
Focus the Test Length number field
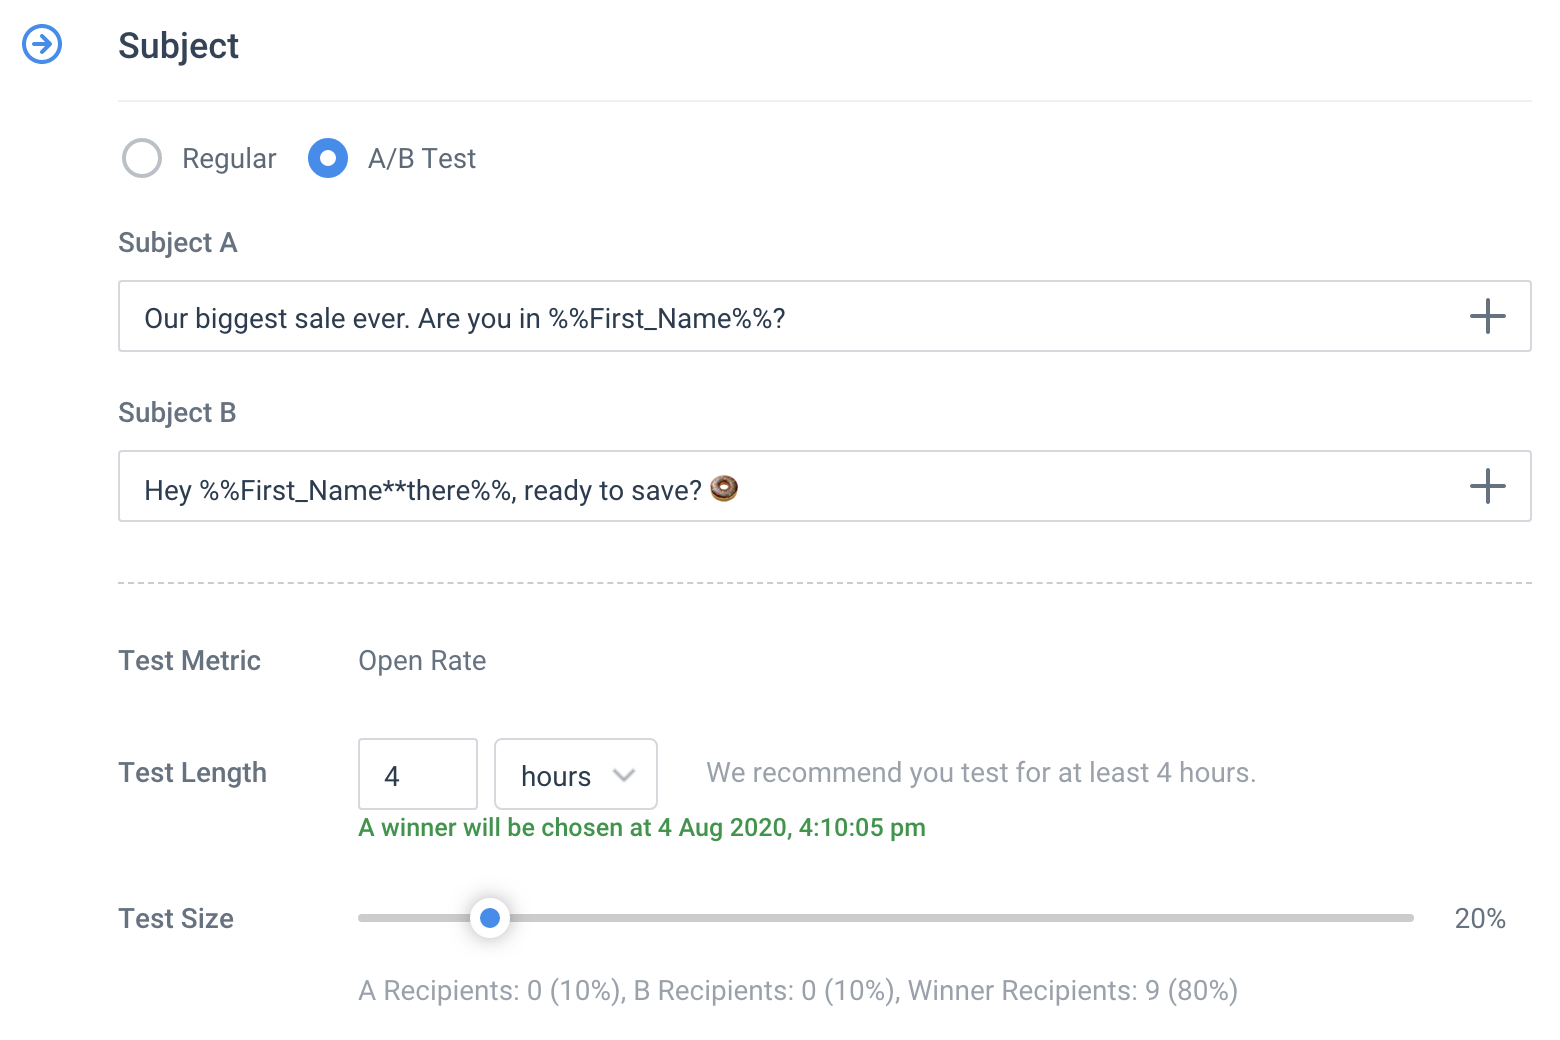click(x=418, y=774)
